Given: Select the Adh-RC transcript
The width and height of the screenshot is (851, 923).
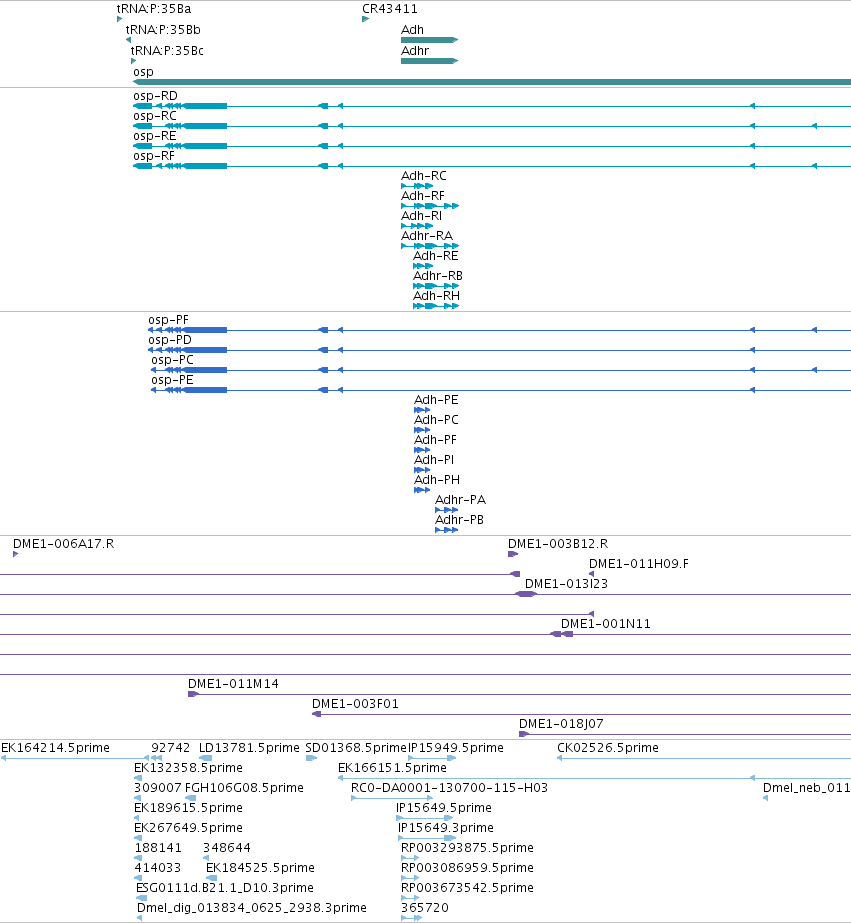Looking at the screenshot, I should [417, 186].
